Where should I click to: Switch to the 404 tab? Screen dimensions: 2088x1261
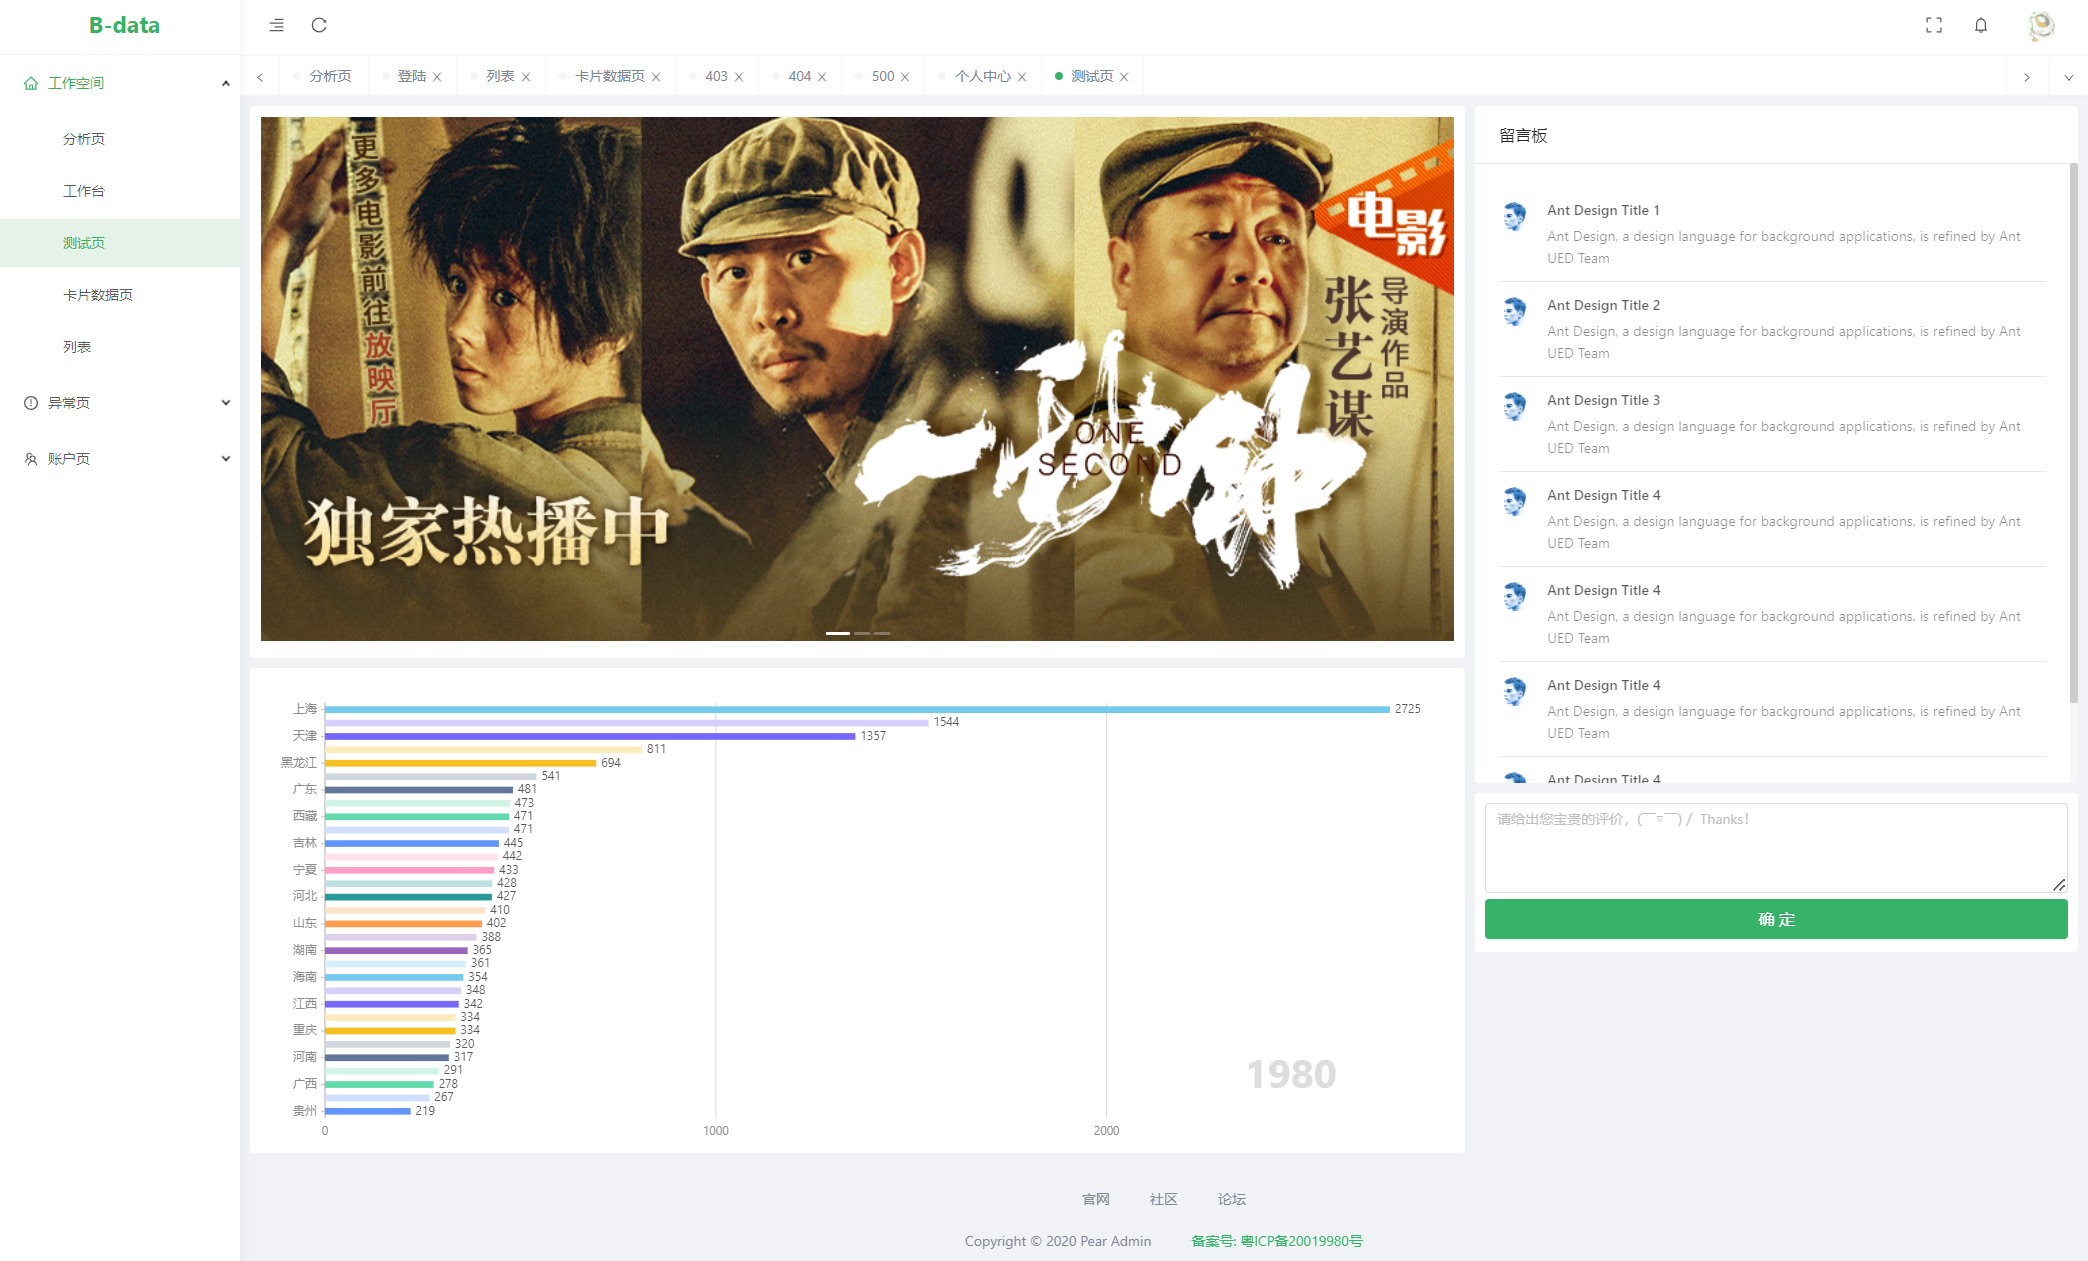(799, 76)
